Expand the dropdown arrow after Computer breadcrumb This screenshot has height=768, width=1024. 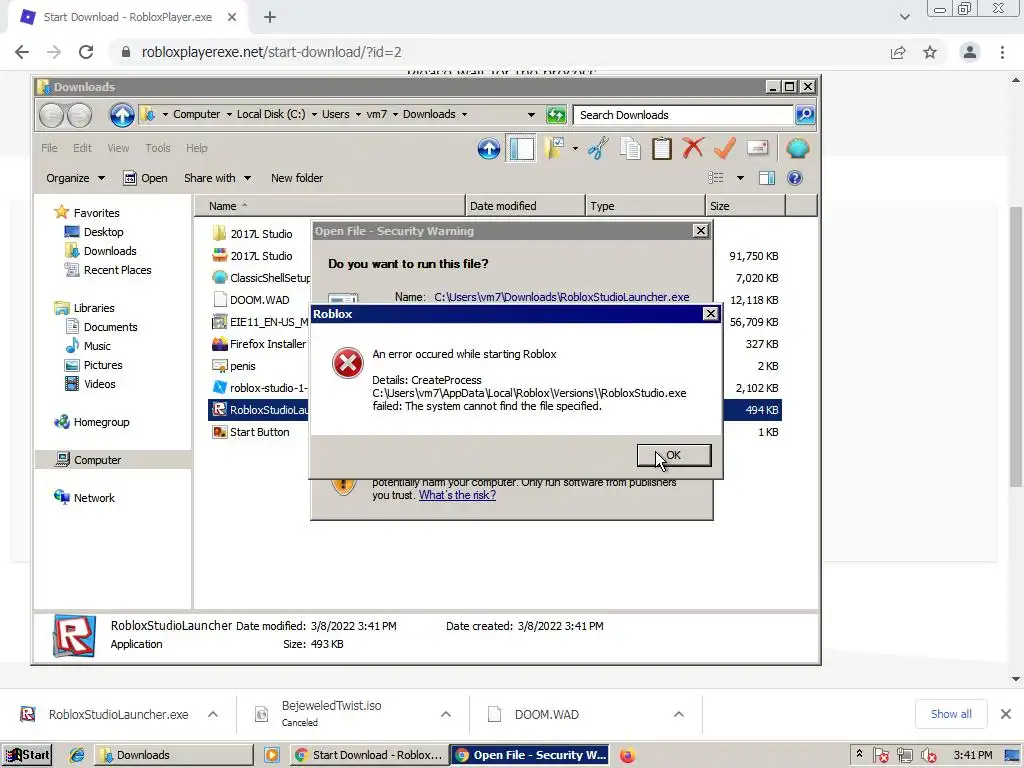tap(229, 114)
